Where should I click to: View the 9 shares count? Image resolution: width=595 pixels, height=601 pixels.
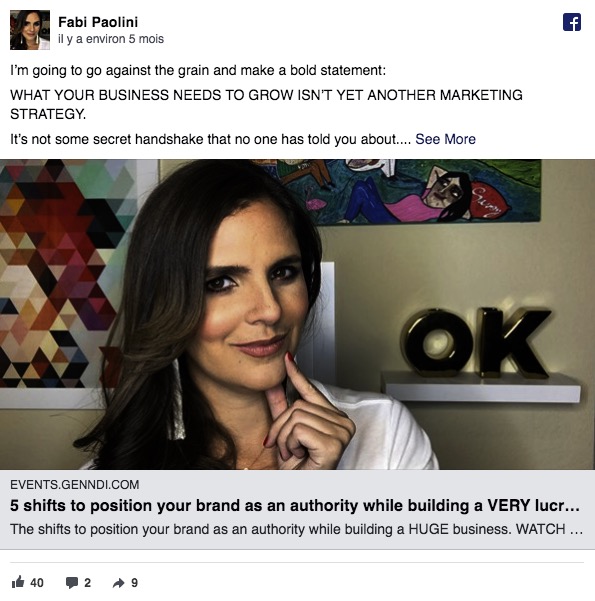point(134,583)
